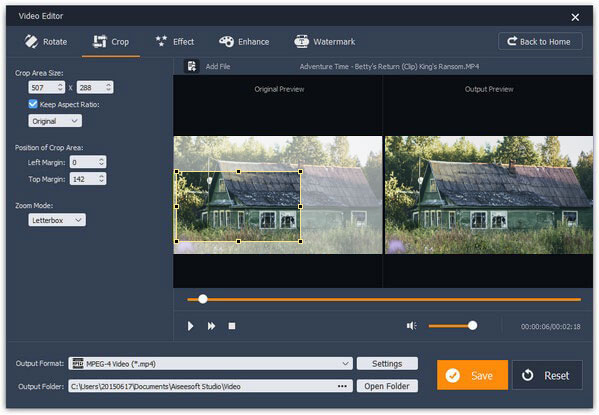Expand the Original aspect ratio dropdown

click(x=55, y=121)
